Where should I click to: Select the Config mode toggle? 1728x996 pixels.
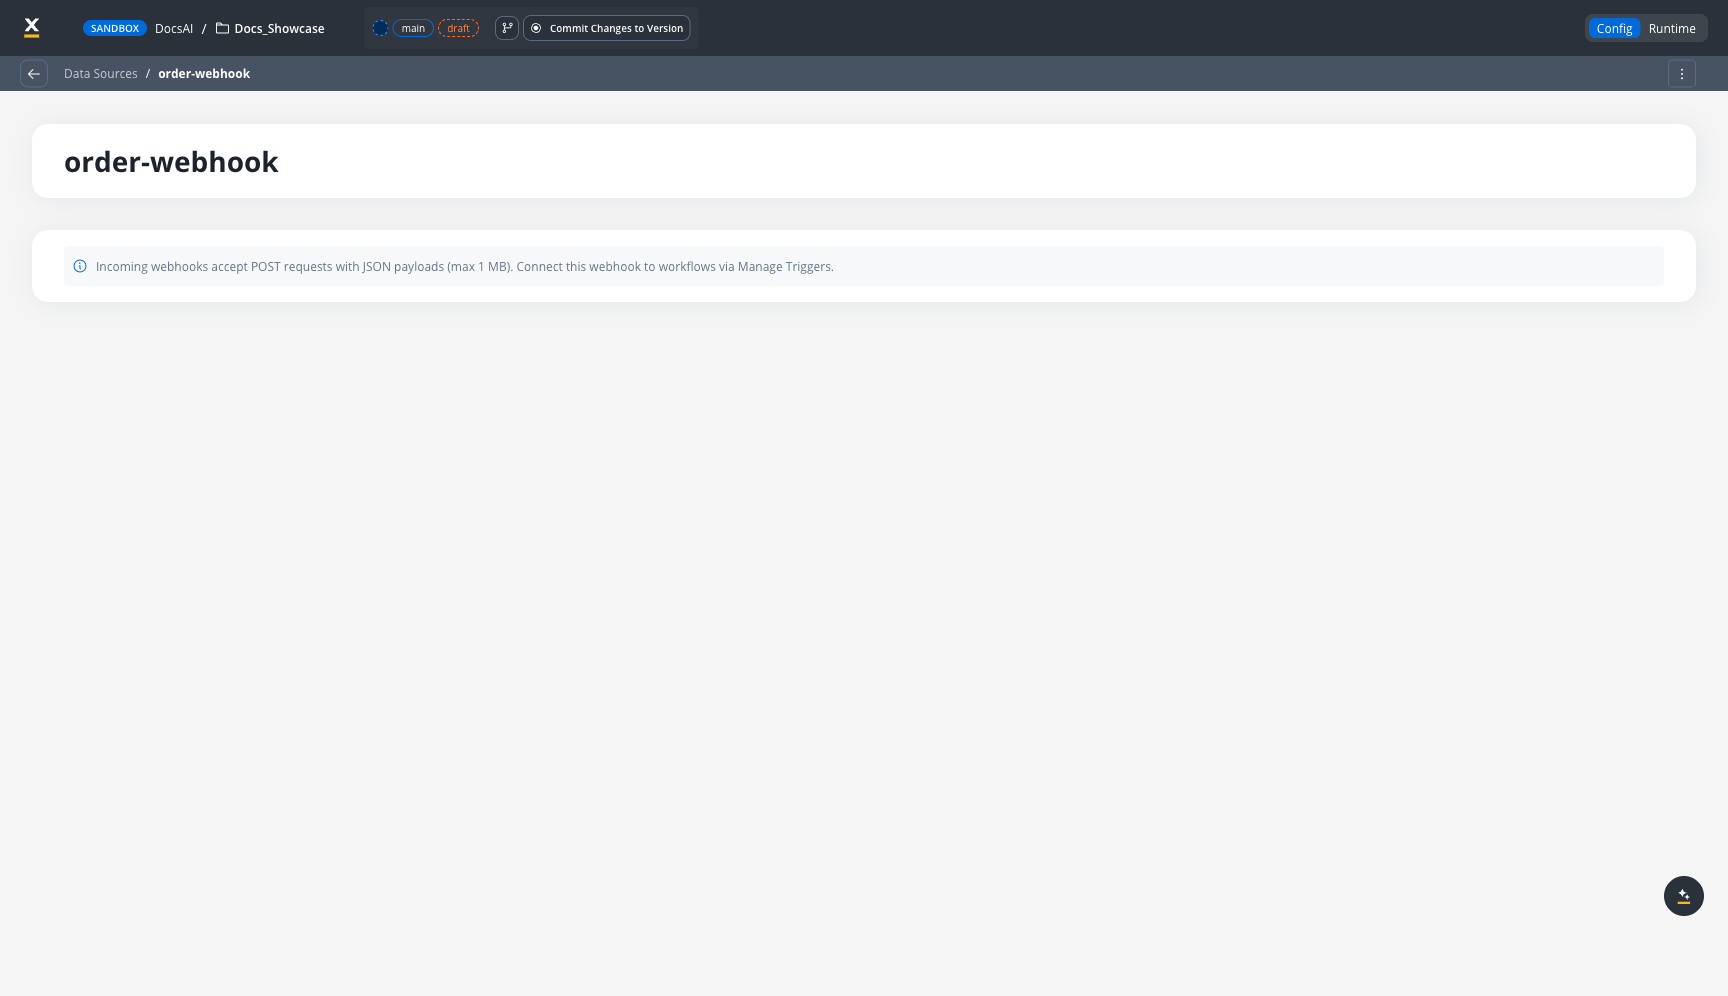click(1614, 28)
